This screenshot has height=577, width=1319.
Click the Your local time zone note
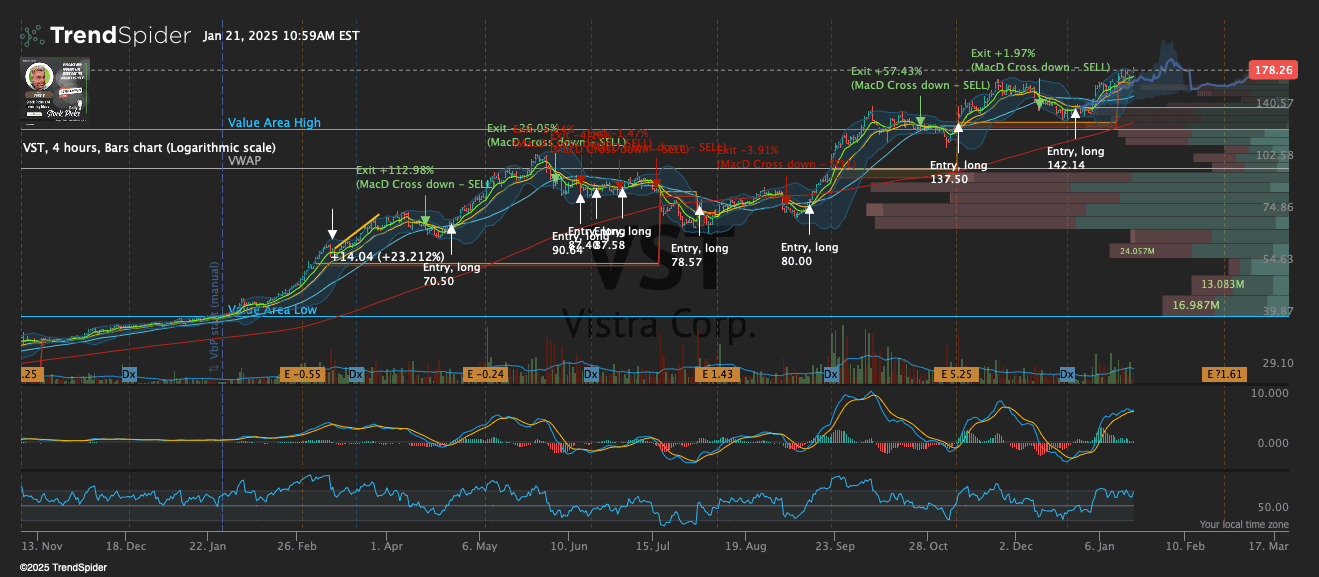tap(1244, 524)
